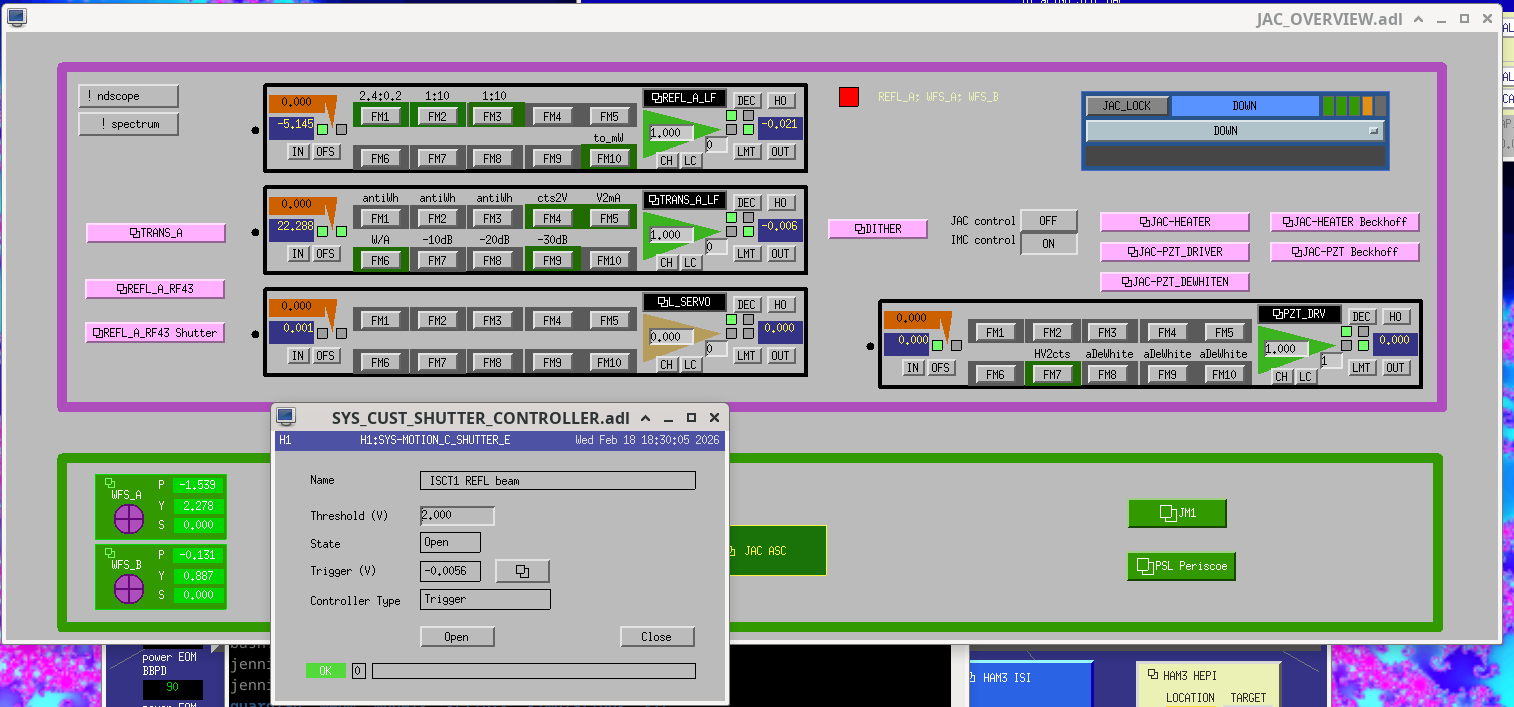Open the JAC-PZT_DRIVER screen menu
This screenshot has width=1514, height=707.
[1174, 252]
